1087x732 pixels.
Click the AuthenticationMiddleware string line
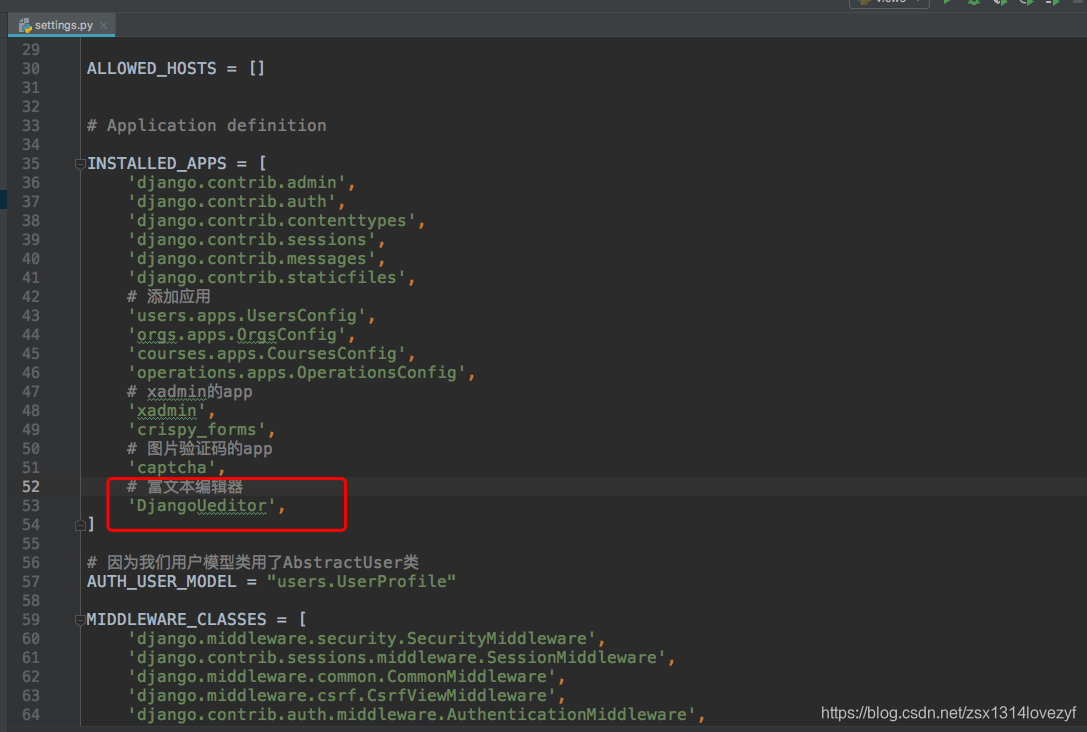(411, 715)
